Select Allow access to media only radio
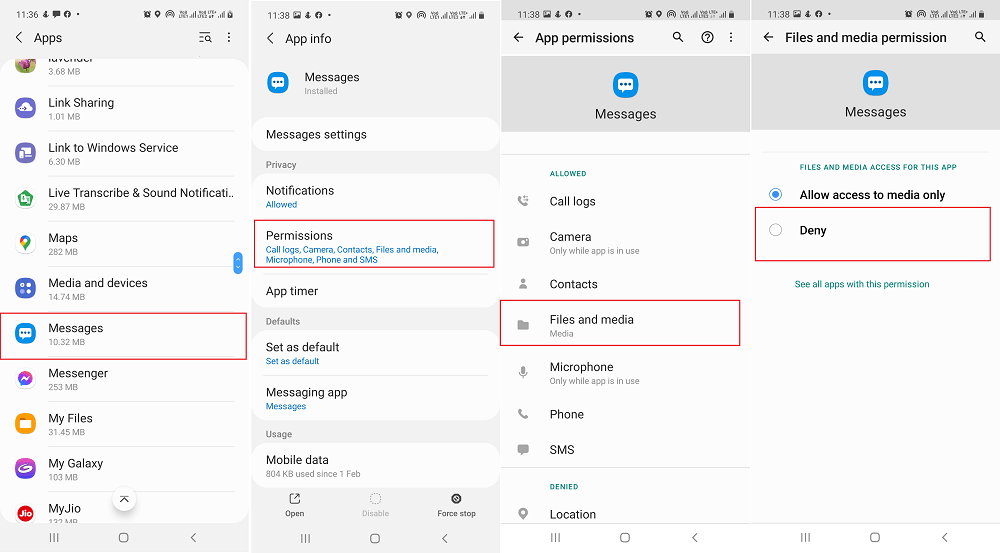 coord(776,195)
